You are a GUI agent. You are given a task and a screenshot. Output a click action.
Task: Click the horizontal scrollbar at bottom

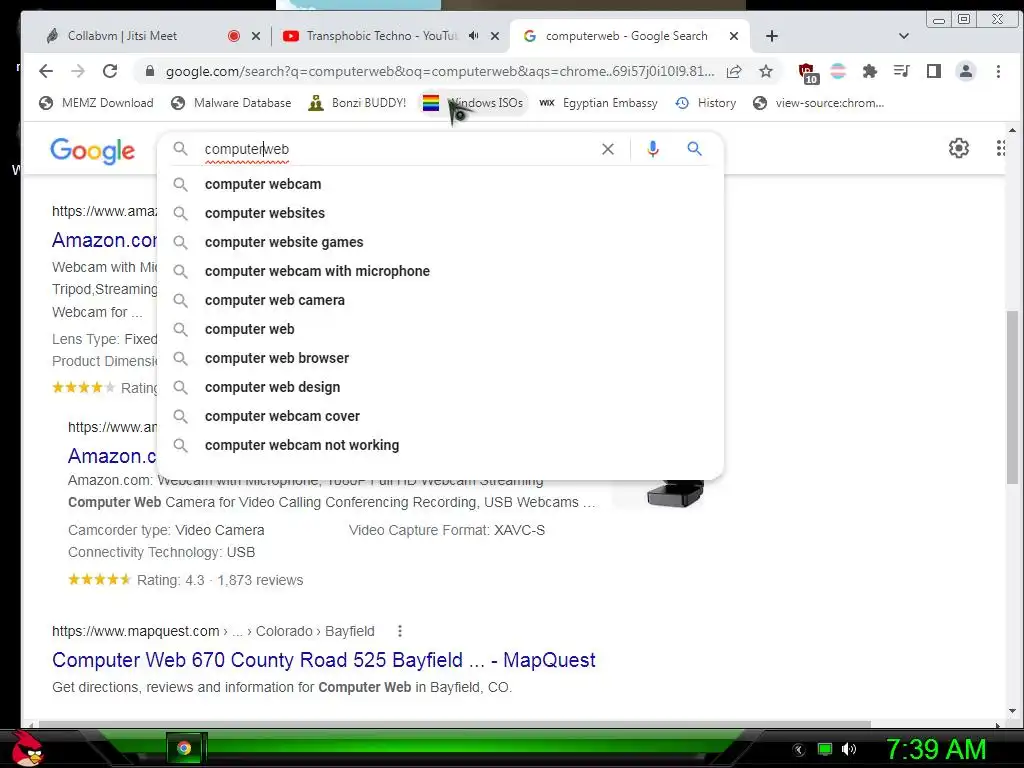pos(455,724)
